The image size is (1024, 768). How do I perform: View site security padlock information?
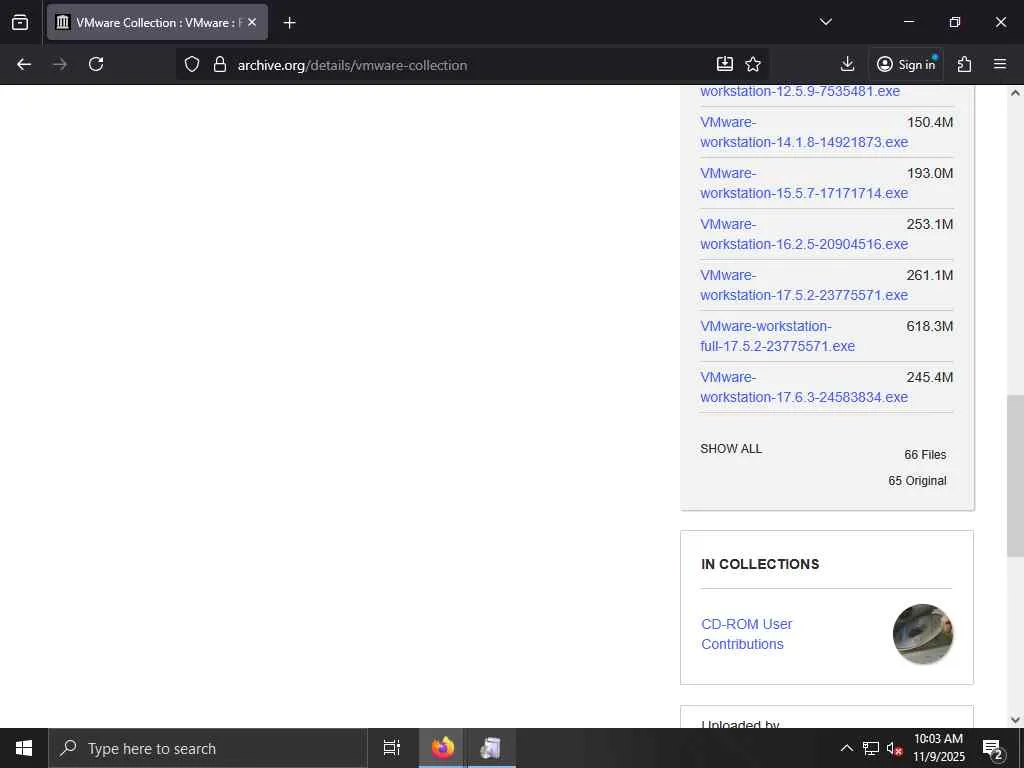coord(220,64)
